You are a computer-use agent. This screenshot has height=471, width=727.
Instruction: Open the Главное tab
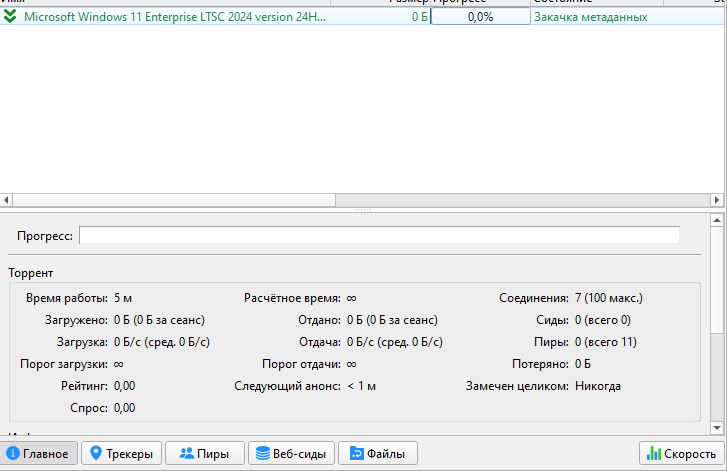pos(38,453)
